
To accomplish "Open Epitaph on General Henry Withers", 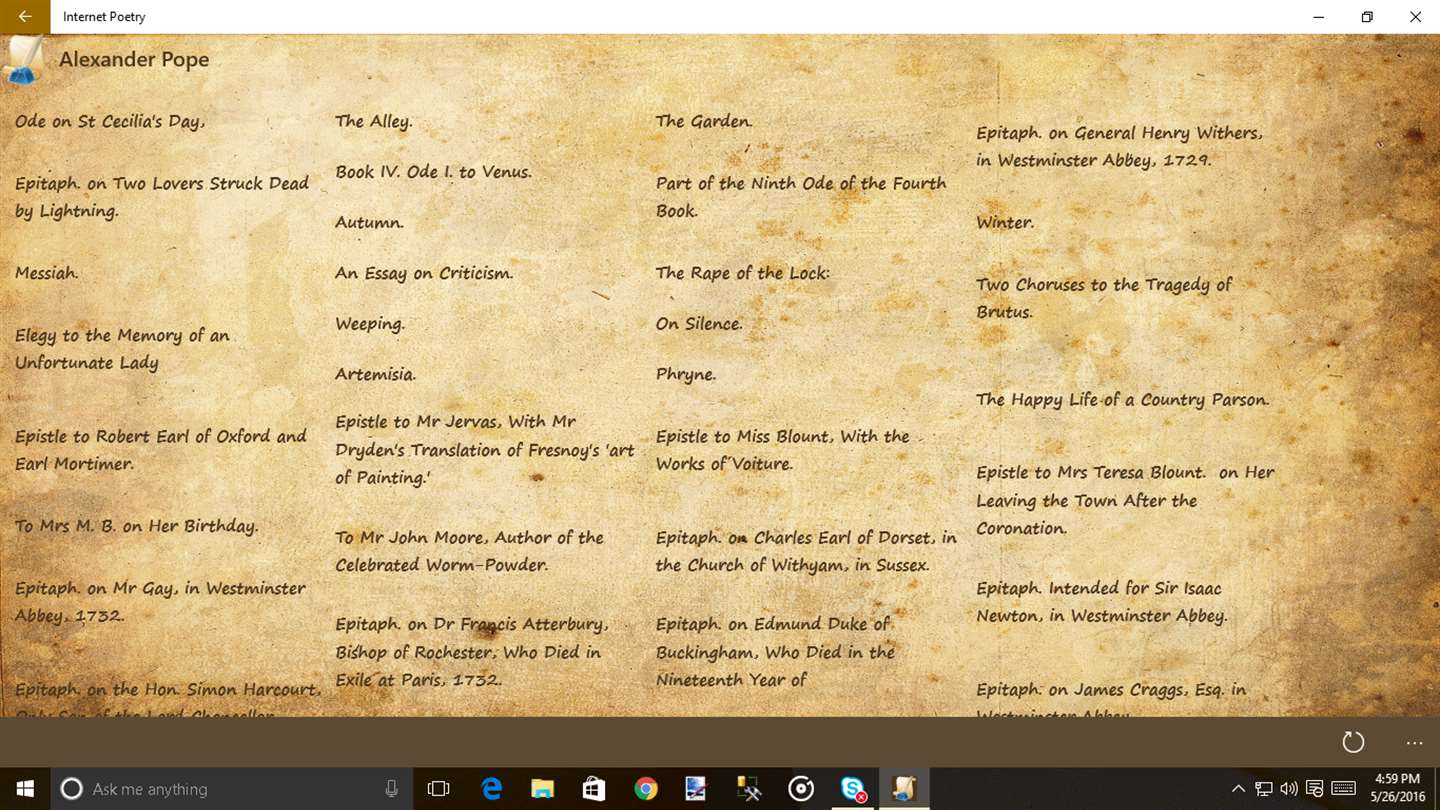I will point(1119,146).
